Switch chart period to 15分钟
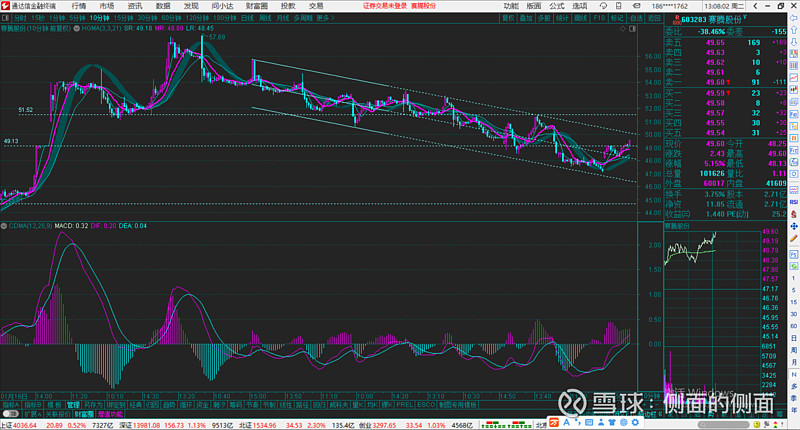The height and width of the screenshot is (430, 800). 123,18
